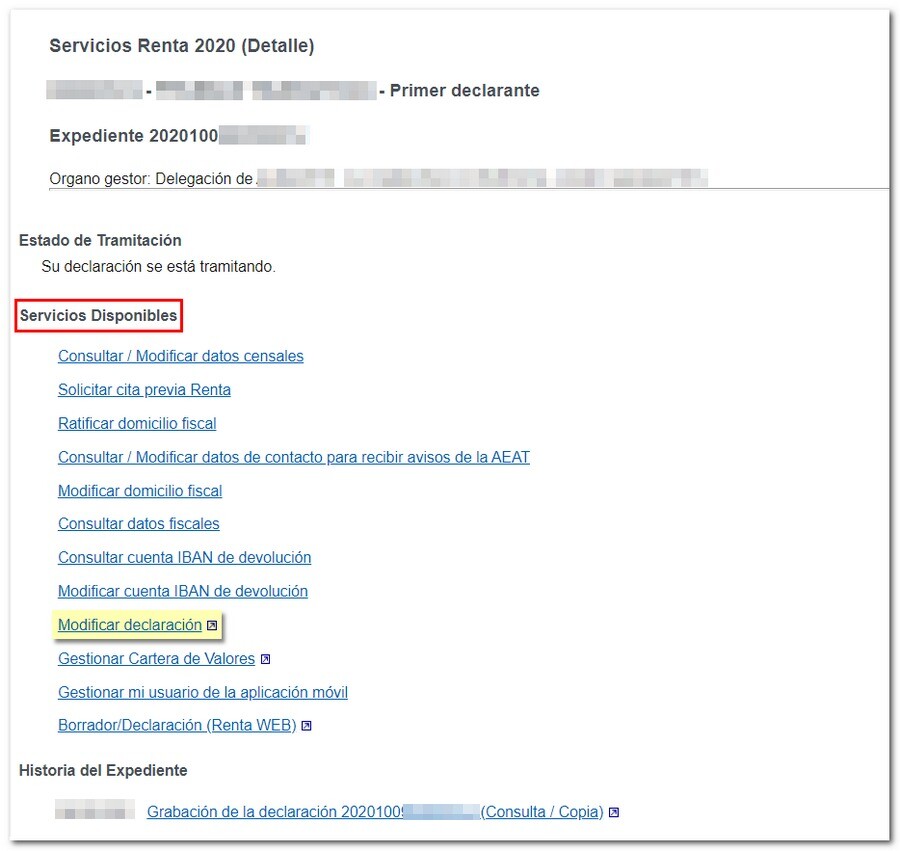Screen dimensions: 900x851
Task: Open datos de contacto para avisos AEAT link
Action: [293, 457]
